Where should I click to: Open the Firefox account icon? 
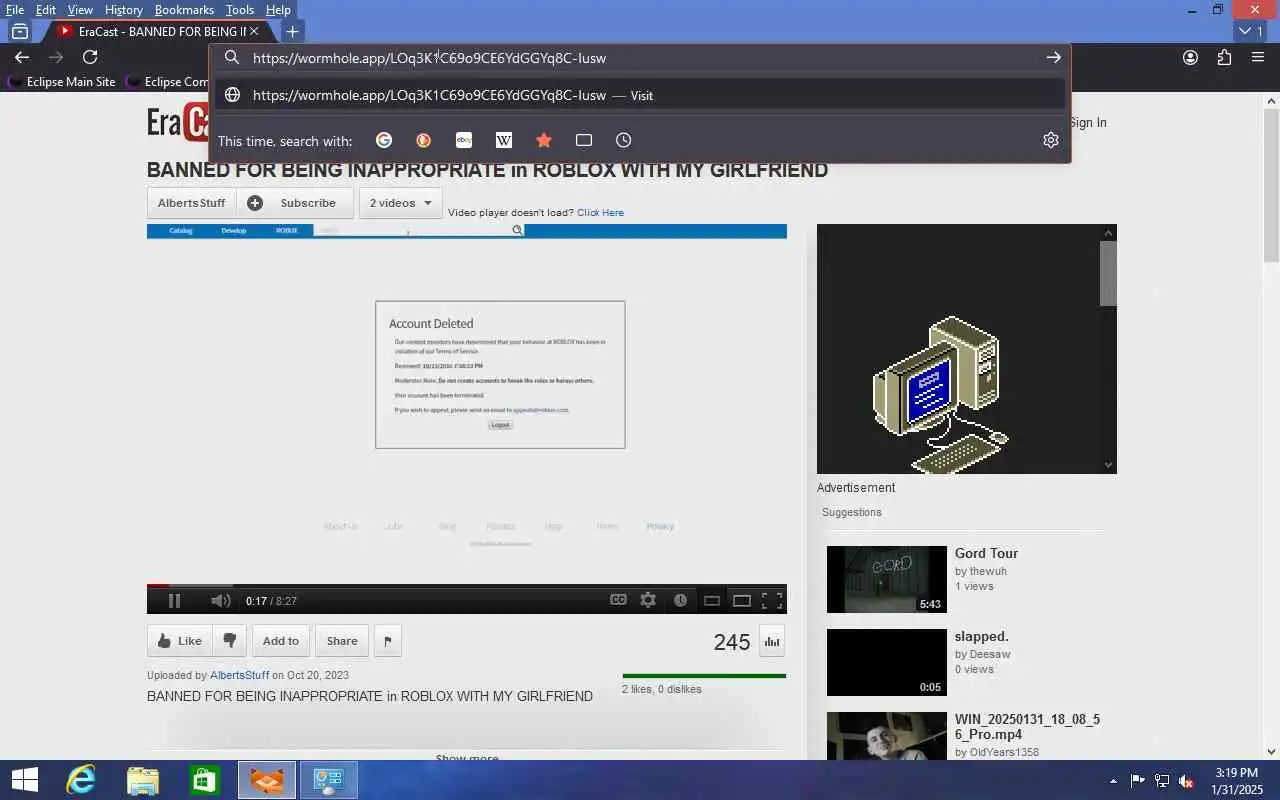click(1190, 58)
